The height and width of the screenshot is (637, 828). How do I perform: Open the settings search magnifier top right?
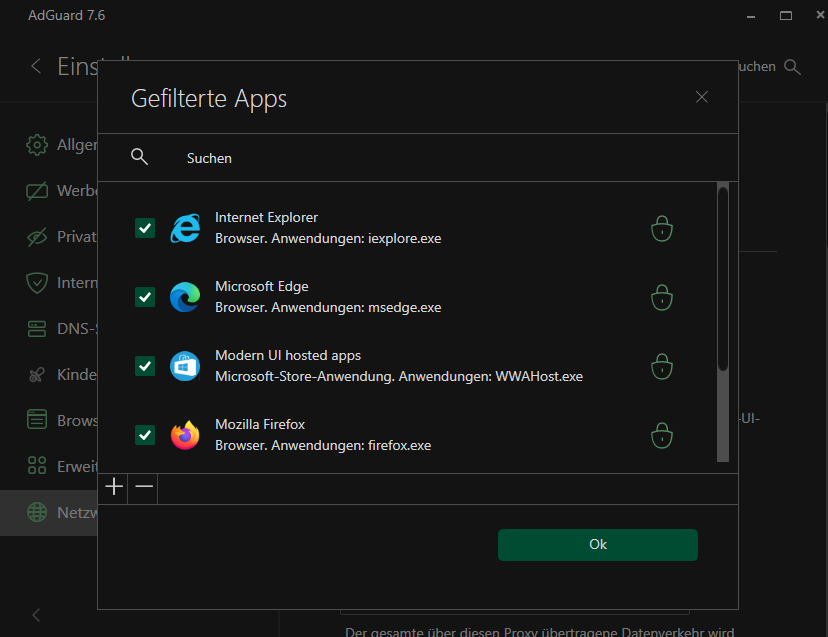(793, 66)
